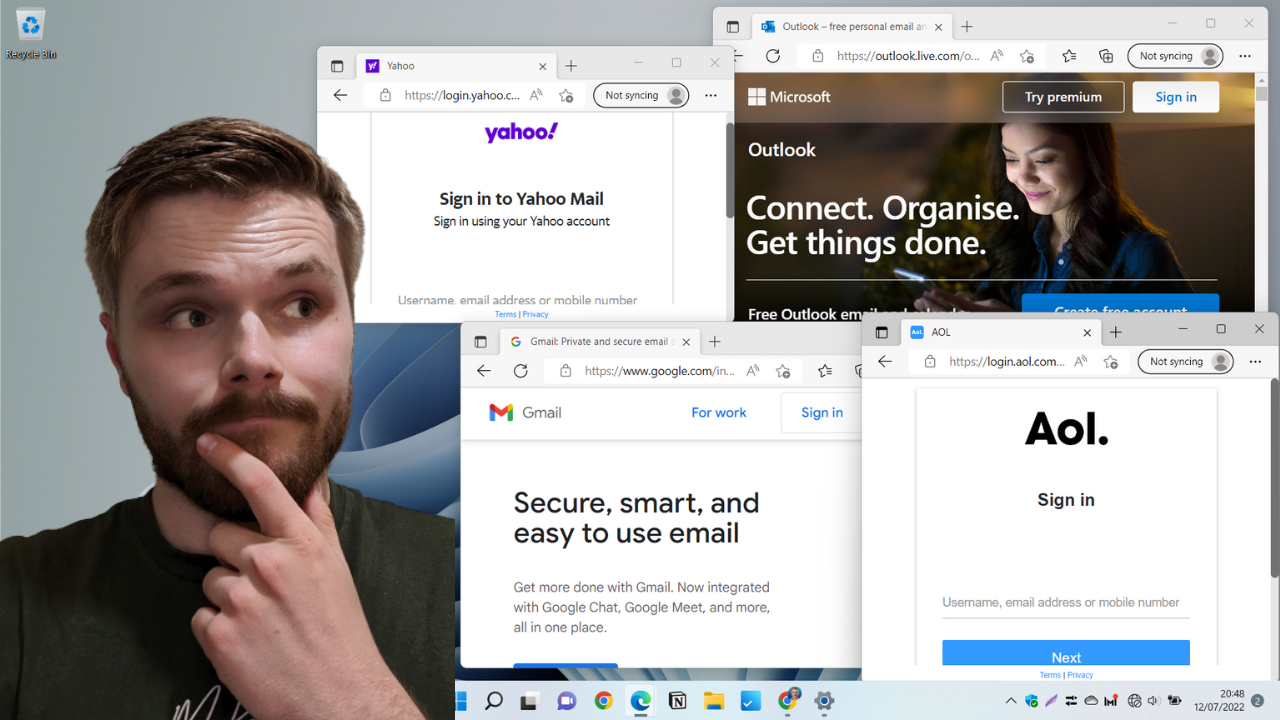The width and height of the screenshot is (1280, 720).
Task: Open Collections in the Outlook window
Action: pyautogui.click(x=1106, y=56)
